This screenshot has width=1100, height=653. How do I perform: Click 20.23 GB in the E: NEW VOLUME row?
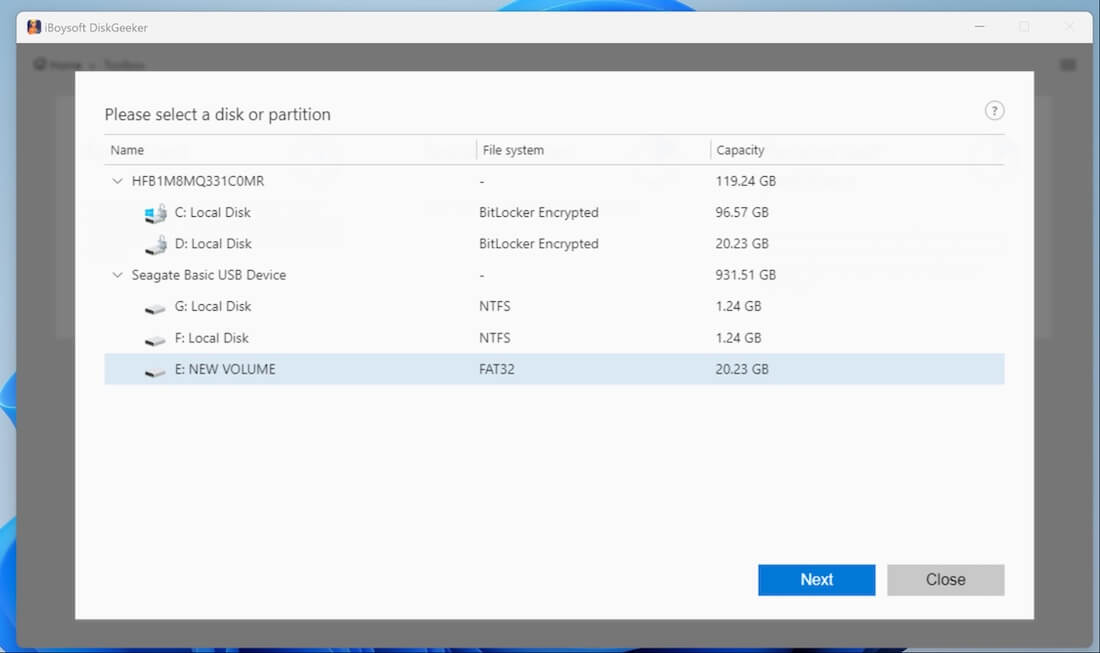click(x=742, y=369)
